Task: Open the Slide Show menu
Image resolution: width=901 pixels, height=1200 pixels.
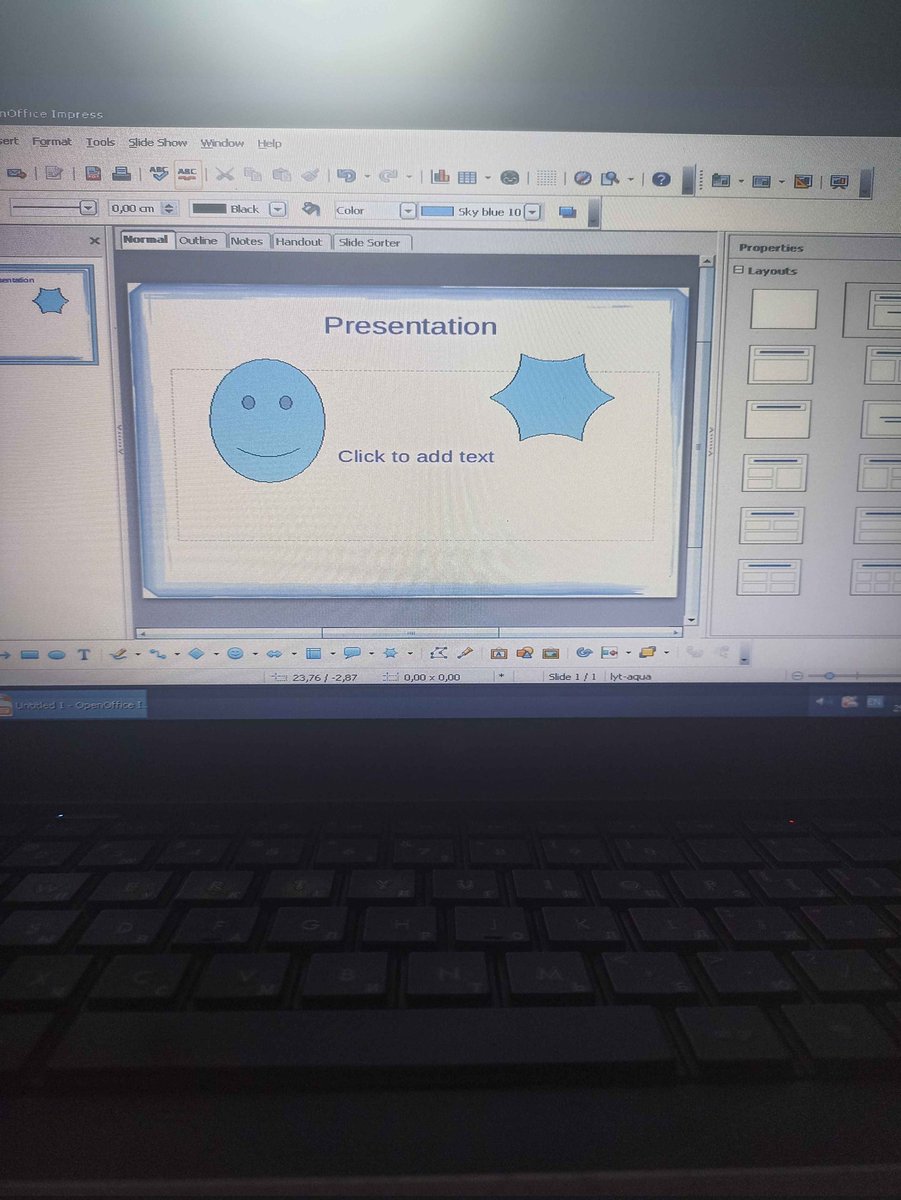Action: click(x=157, y=142)
